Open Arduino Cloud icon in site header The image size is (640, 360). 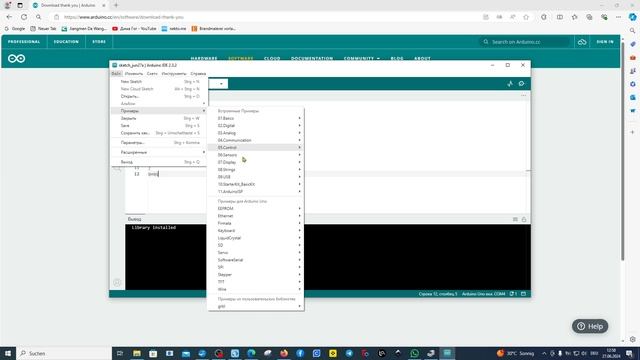(582, 42)
